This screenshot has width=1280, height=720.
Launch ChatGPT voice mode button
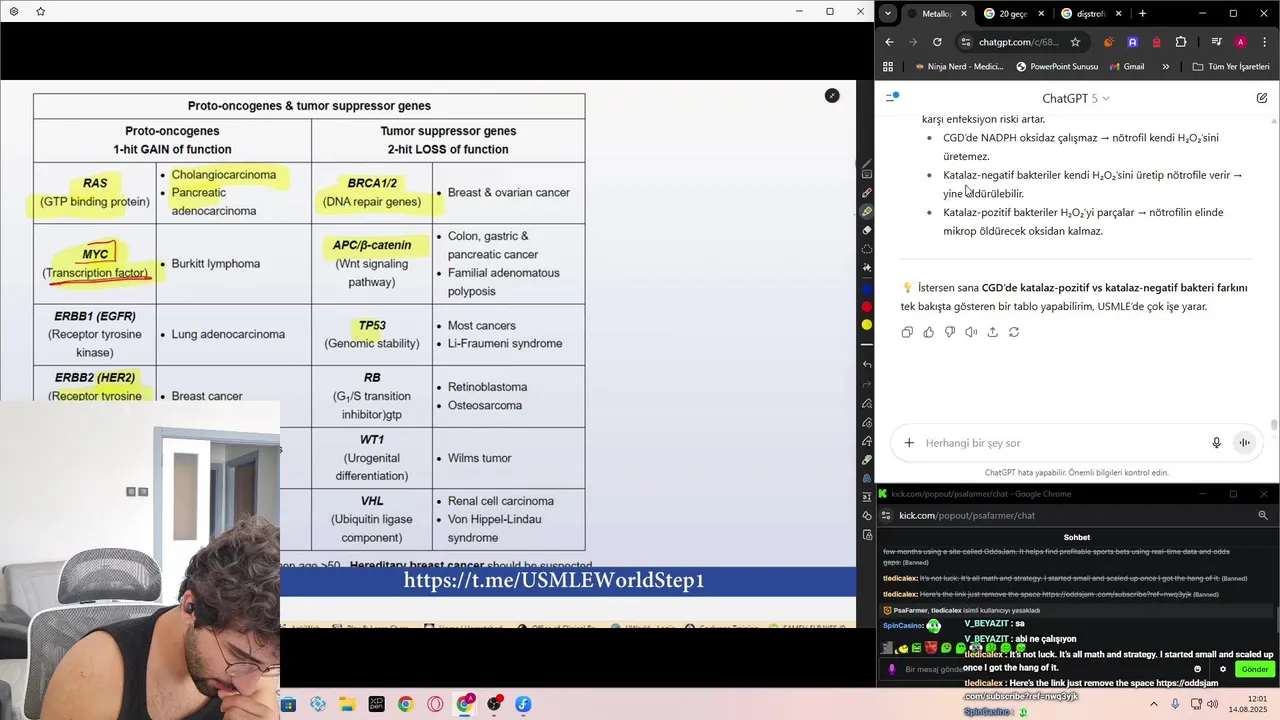(x=1244, y=443)
